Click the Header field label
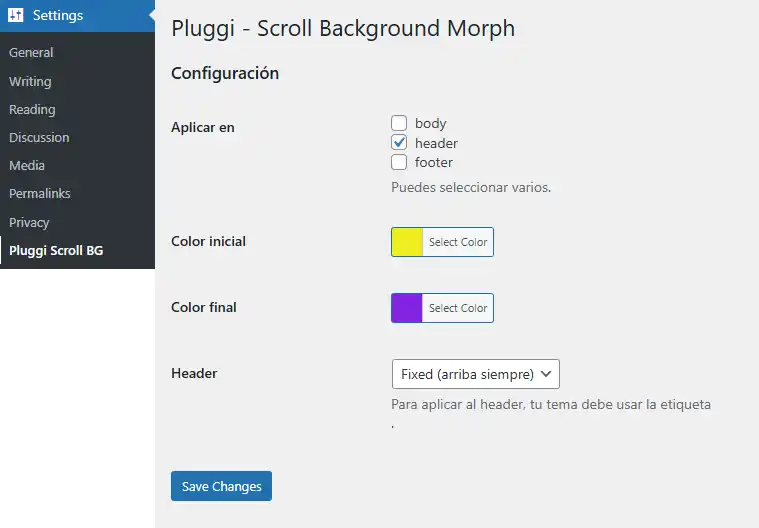Viewport: 759px width, 528px height. point(194,373)
